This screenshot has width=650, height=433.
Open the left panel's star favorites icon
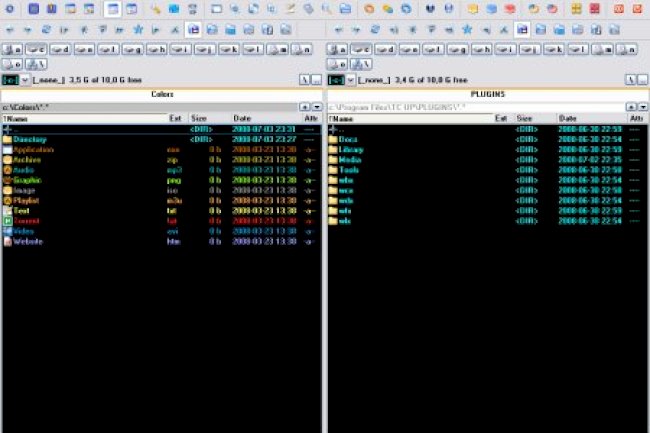point(138,30)
